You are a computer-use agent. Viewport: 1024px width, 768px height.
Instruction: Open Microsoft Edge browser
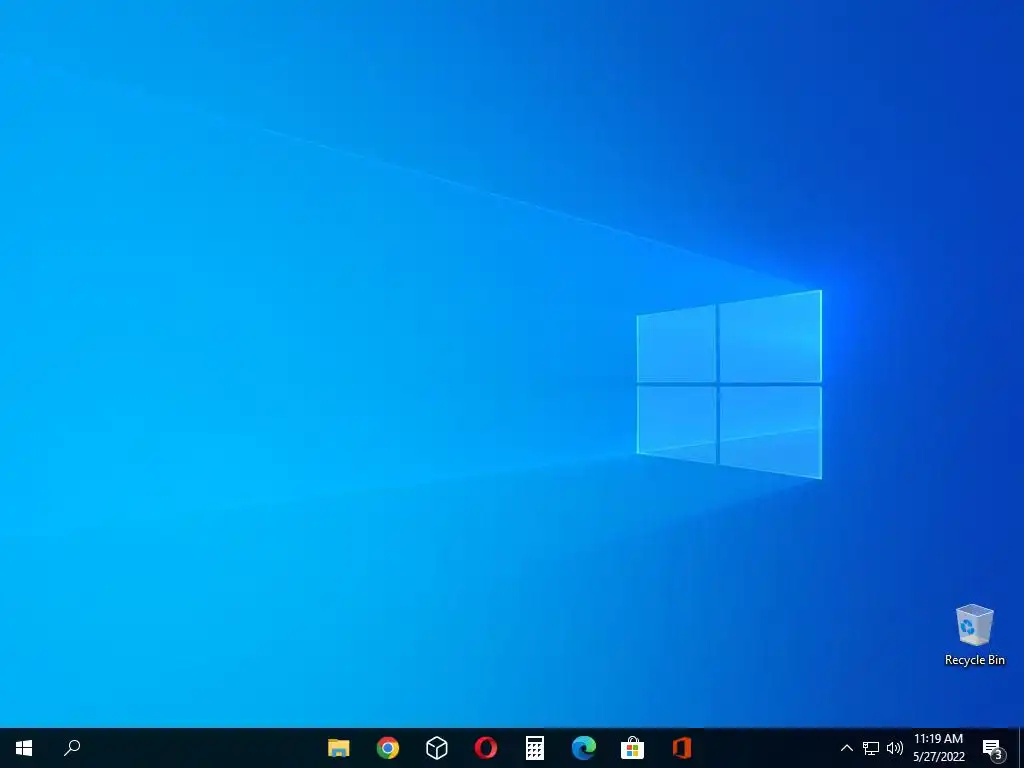coord(584,748)
